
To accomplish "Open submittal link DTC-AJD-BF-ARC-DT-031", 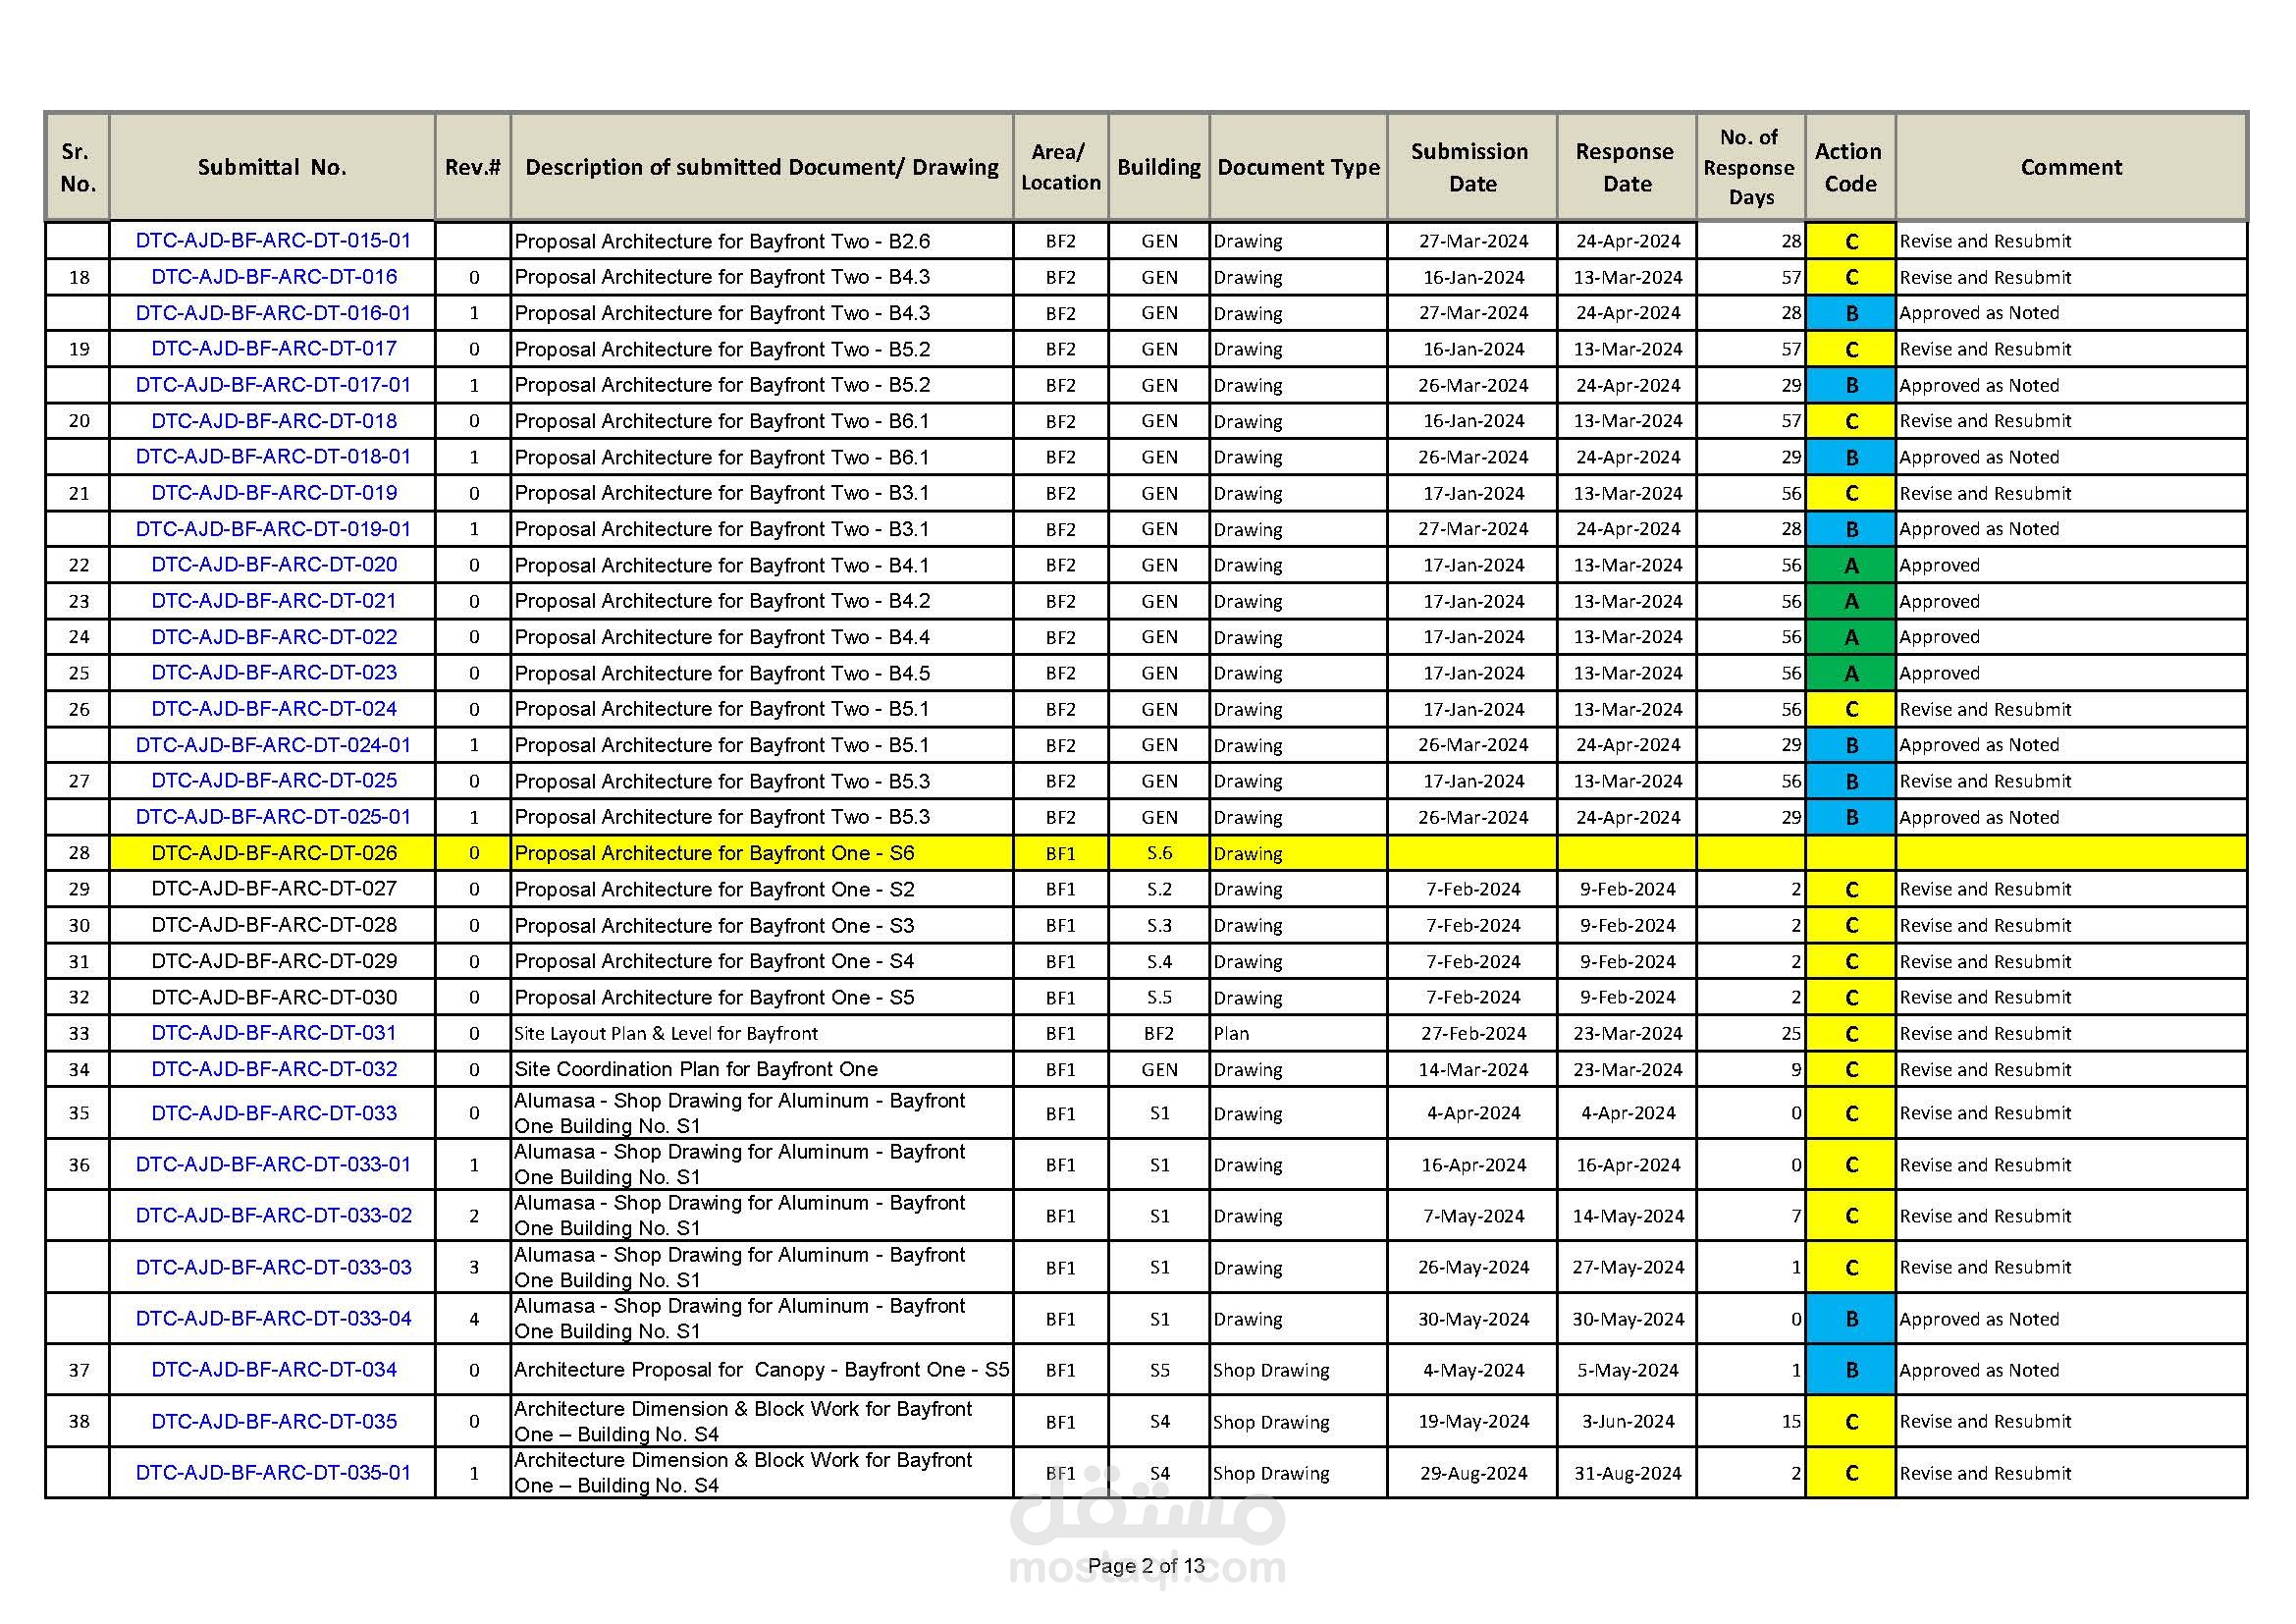I will coord(273,1033).
